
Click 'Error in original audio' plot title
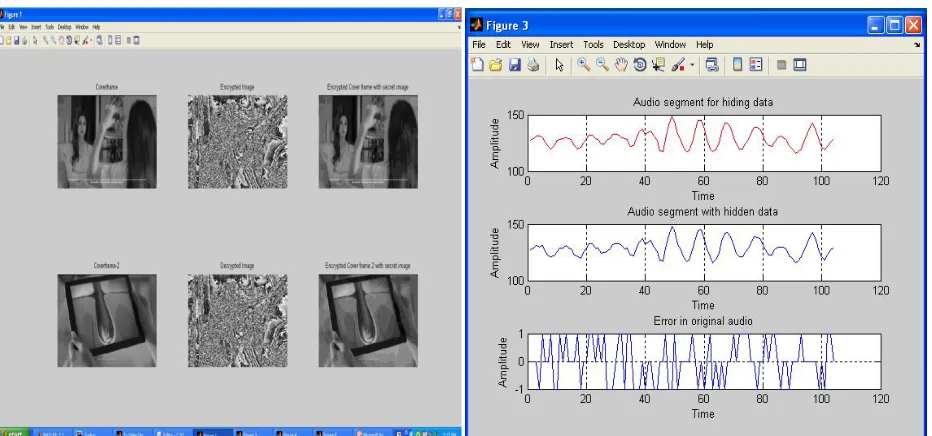click(703, 321)
